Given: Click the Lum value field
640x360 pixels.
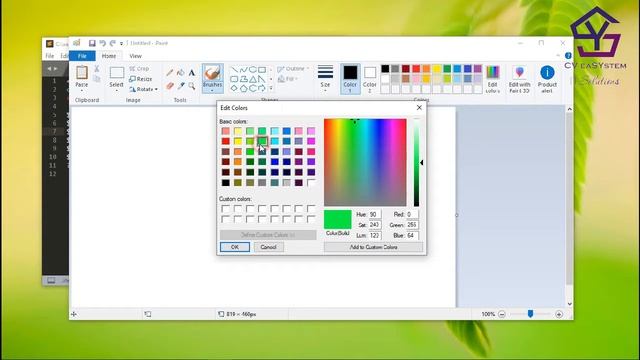Looking at the screenshot, I should tap(375, 236).
